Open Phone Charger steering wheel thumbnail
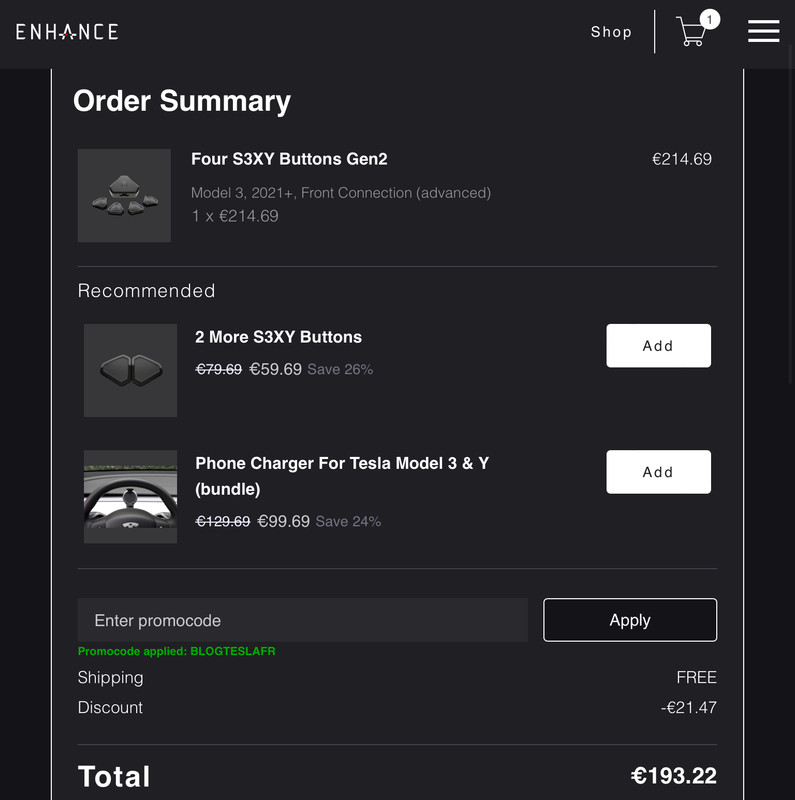 (x=131, y=496)
